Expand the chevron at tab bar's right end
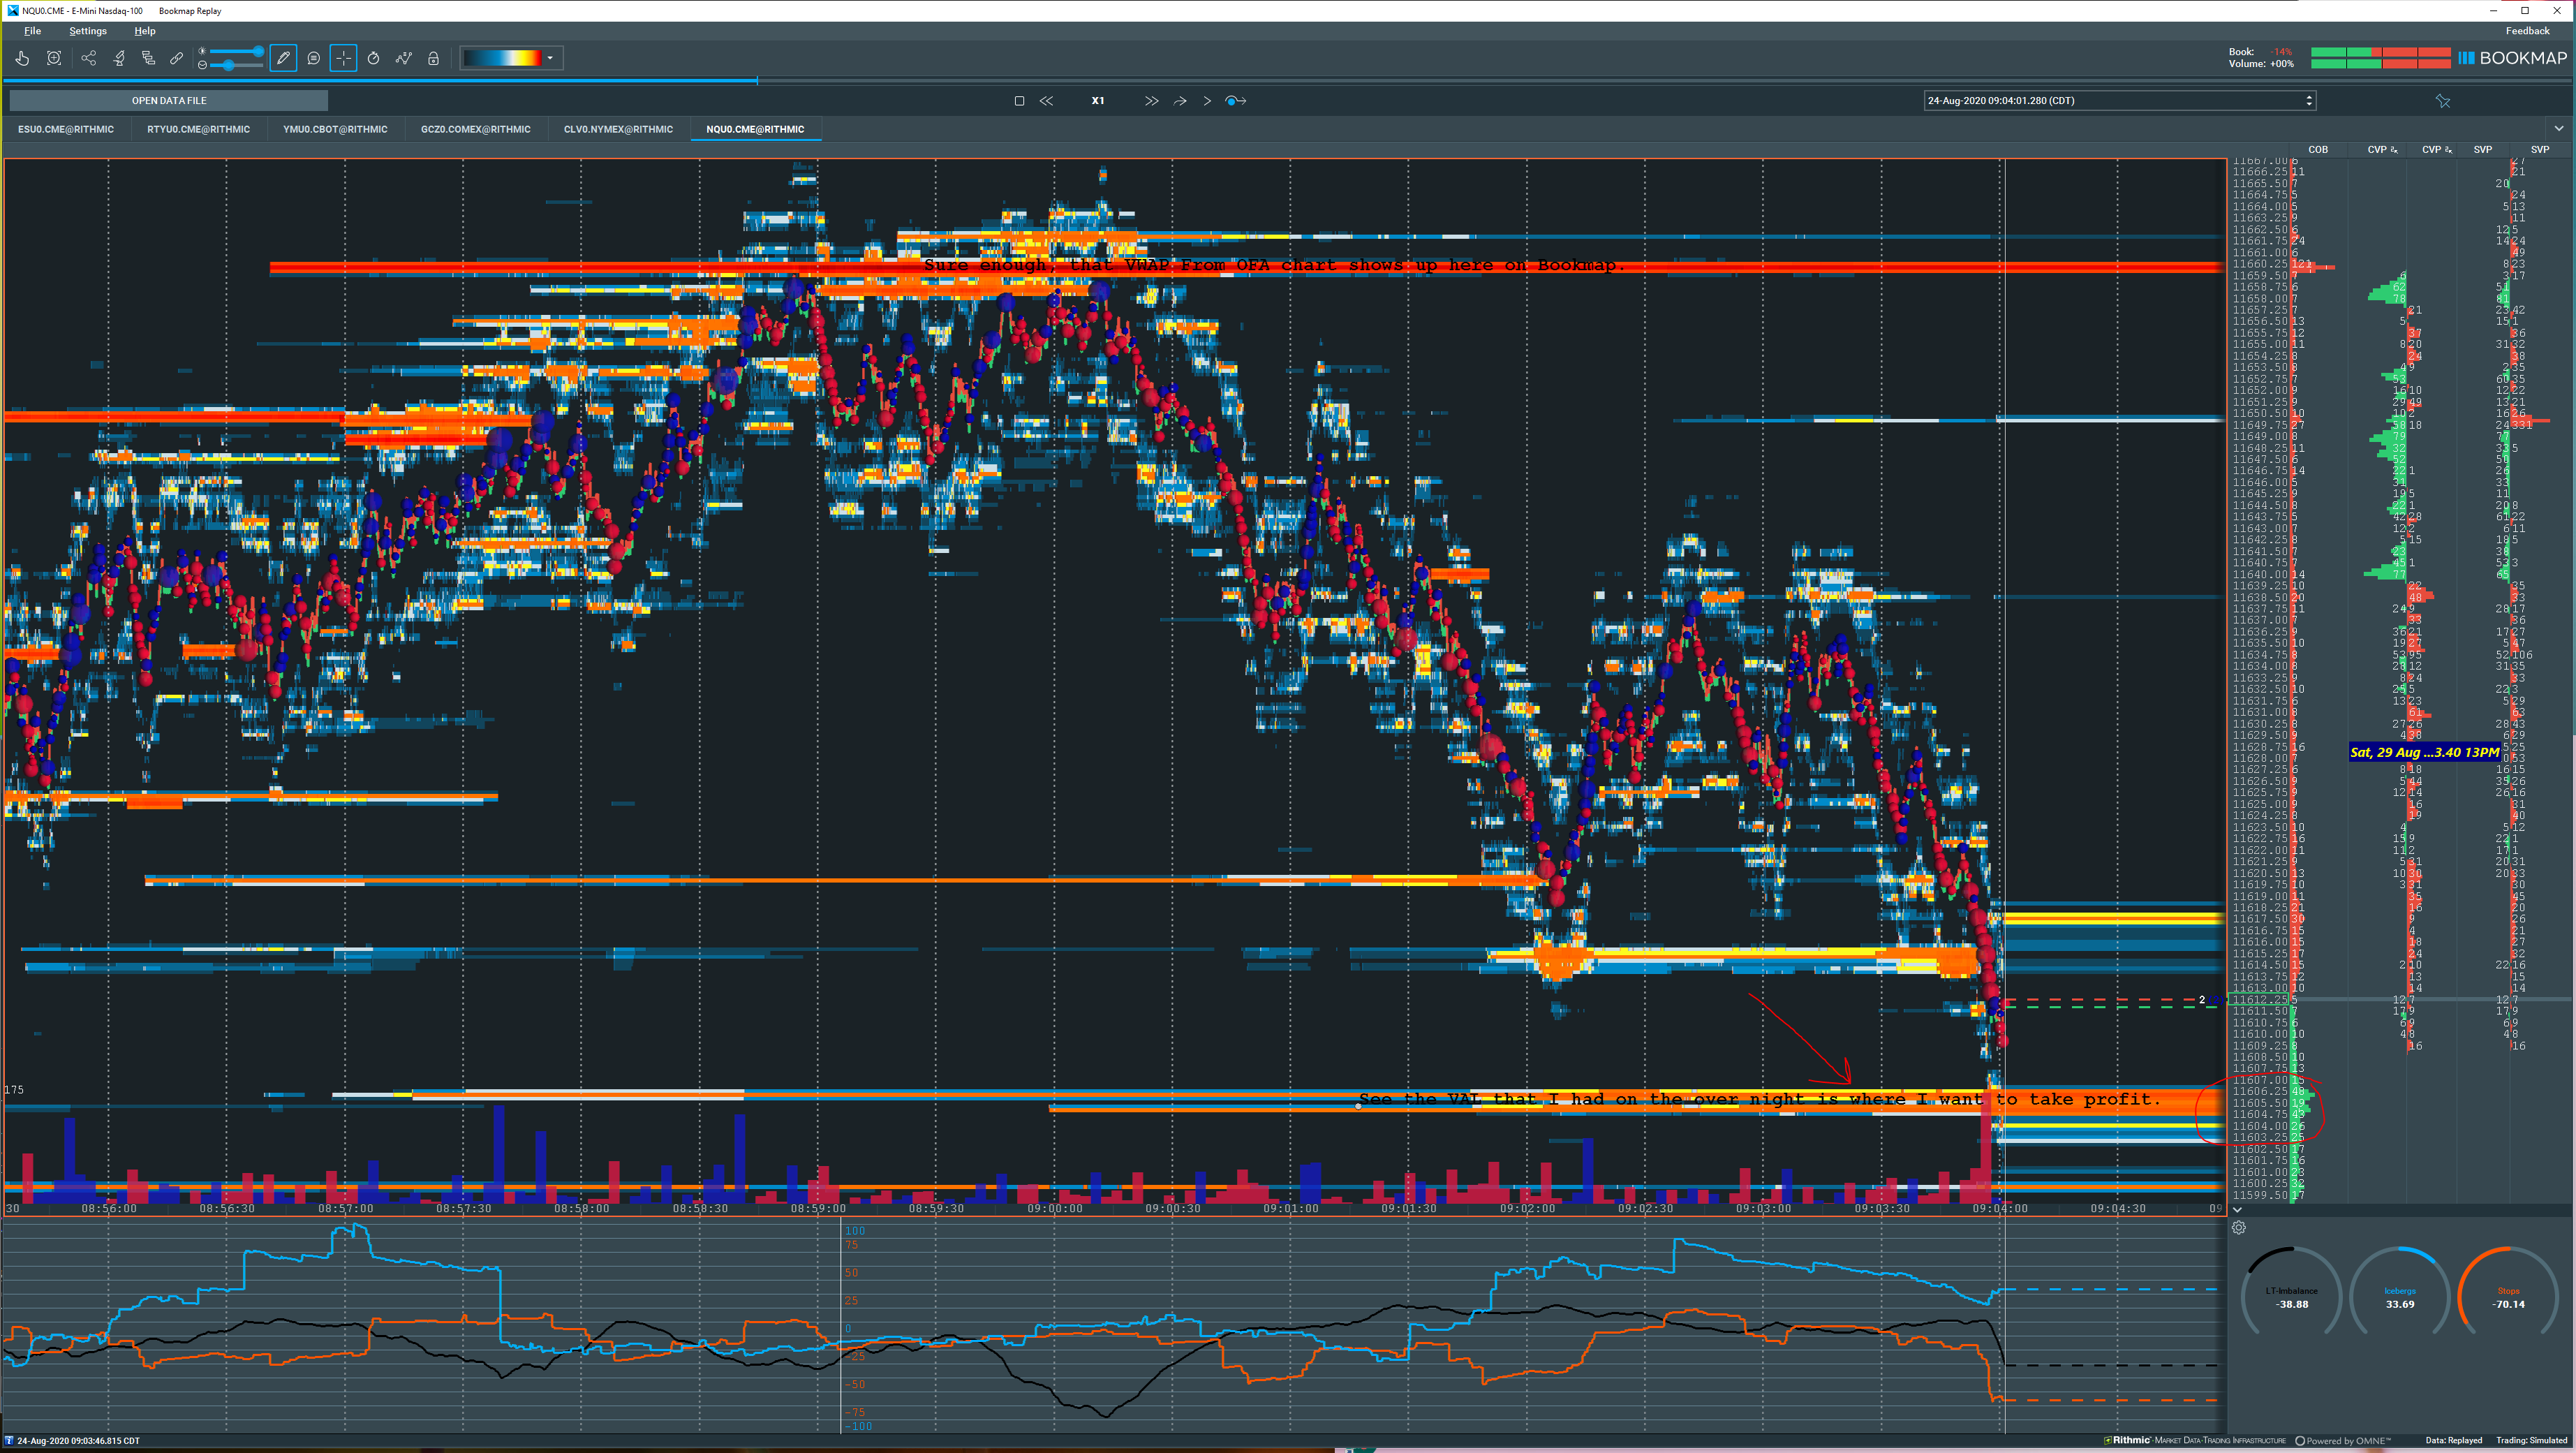 click(x=2559, y=129)
